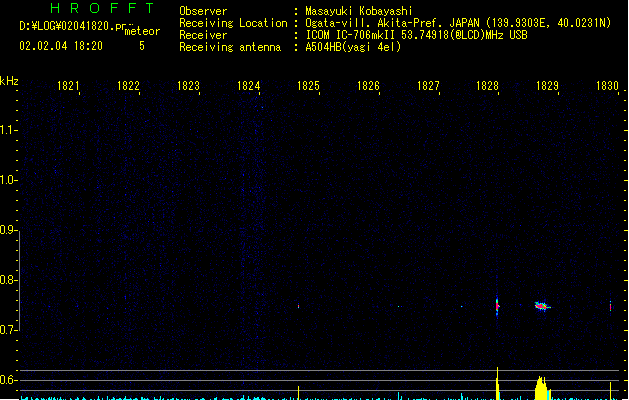Click the faint cyan echo dot after 1826
Viewport: 629px width, 400px height.
click(x=398, y=307)
